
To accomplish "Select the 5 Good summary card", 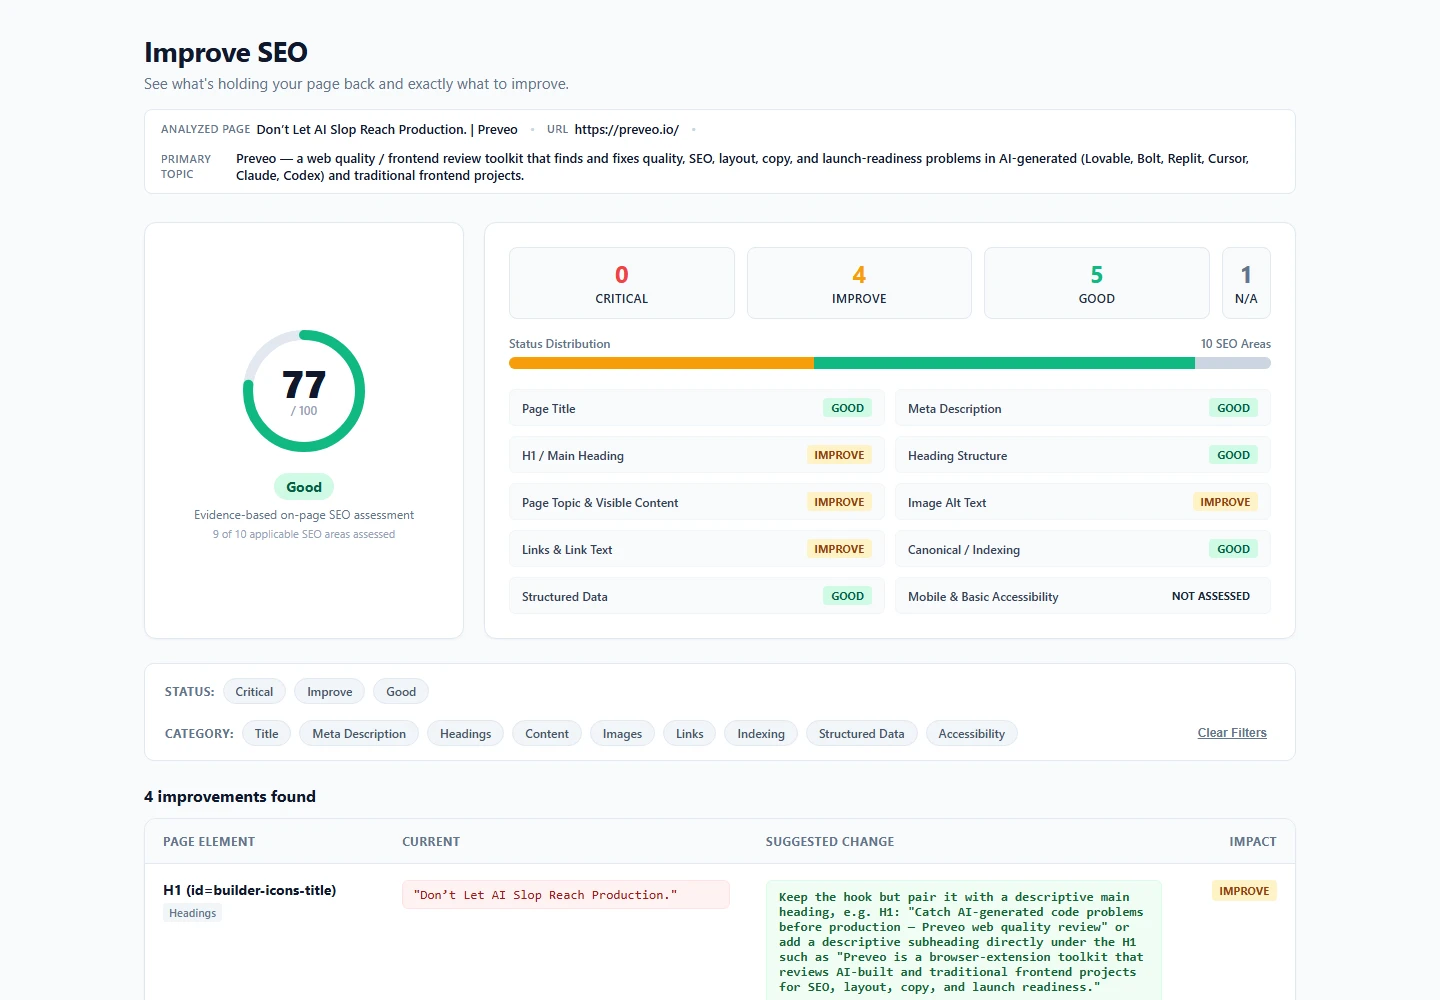I will coord(1097,283).
